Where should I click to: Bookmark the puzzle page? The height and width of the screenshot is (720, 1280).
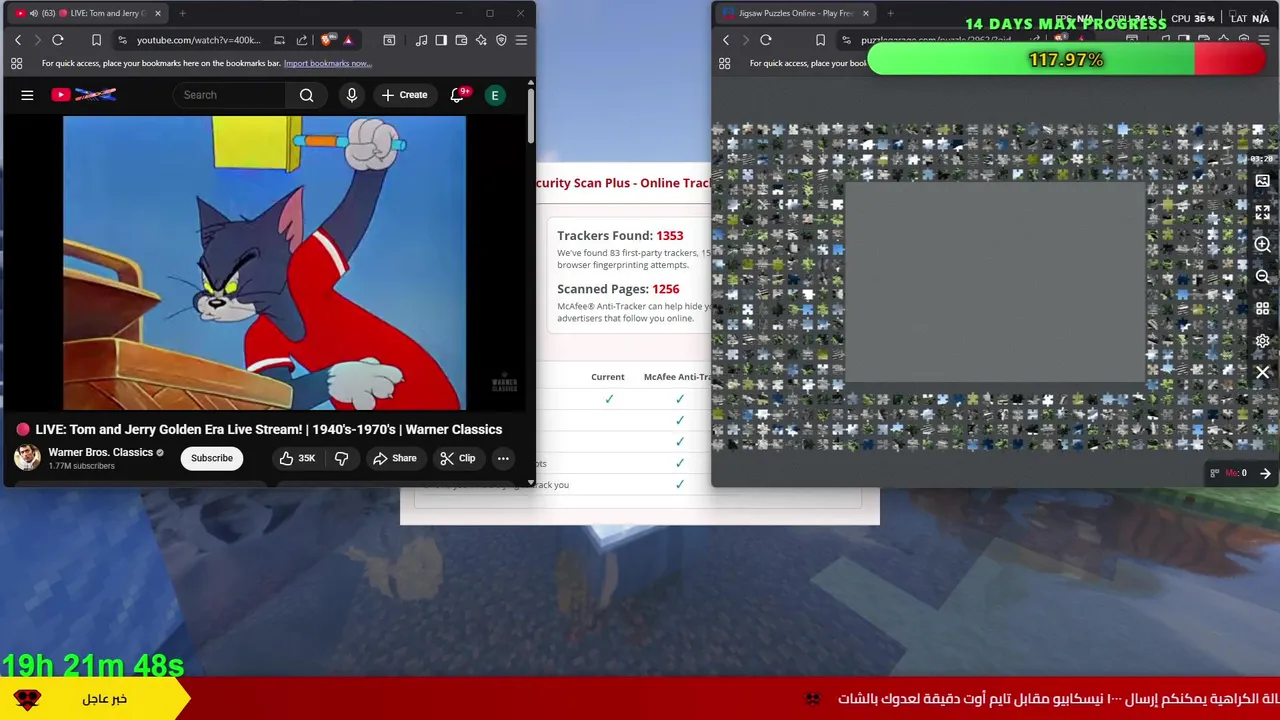point(820,40)
